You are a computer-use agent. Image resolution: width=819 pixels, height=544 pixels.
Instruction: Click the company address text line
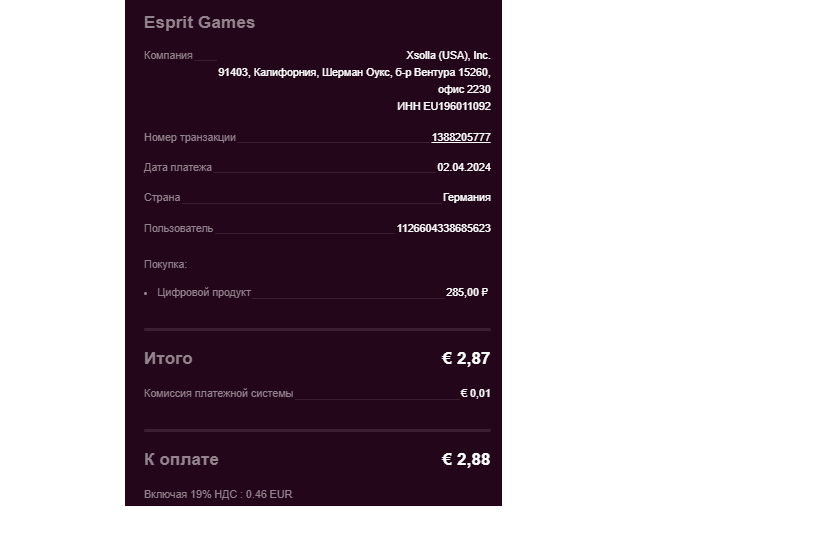coord(354,72)
